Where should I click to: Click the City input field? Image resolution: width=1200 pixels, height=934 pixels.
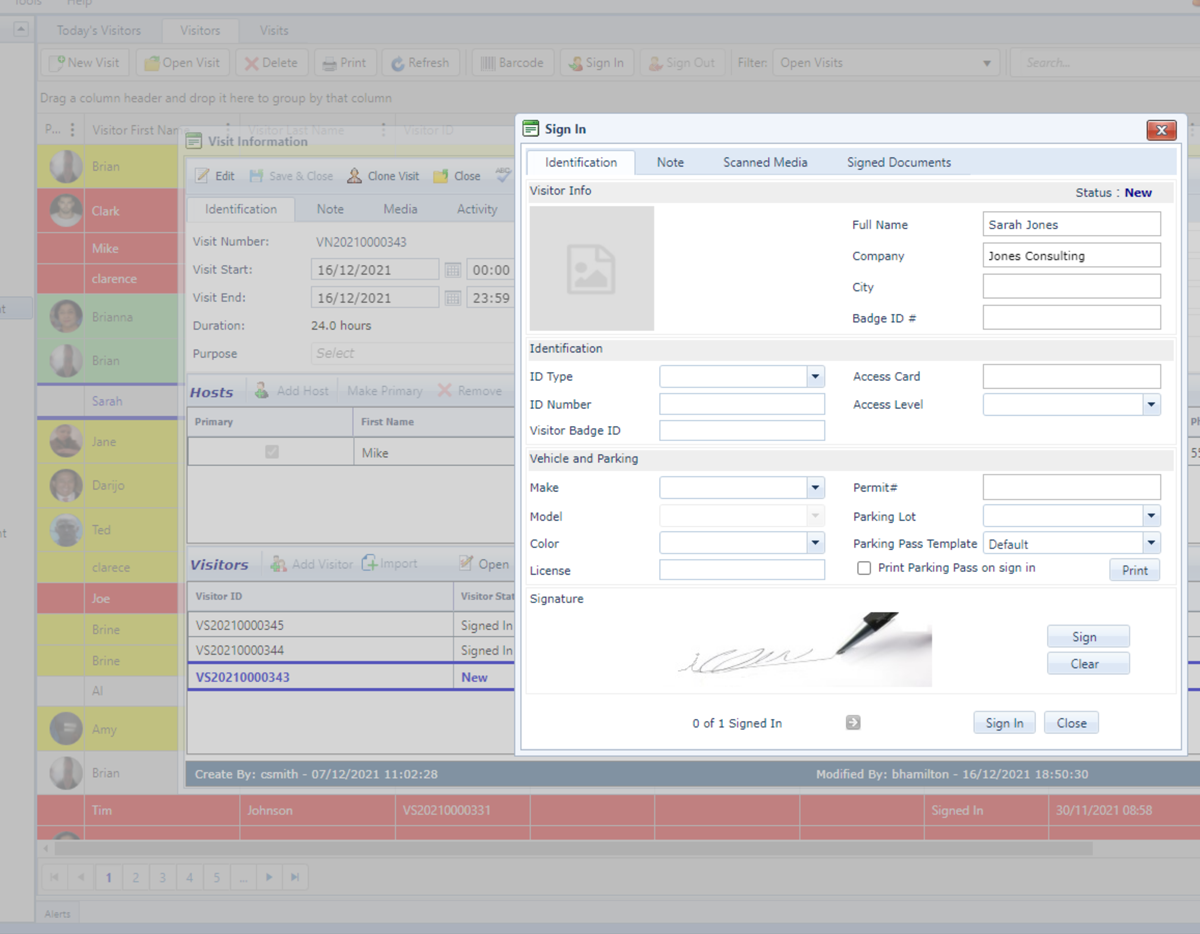[1072, 287]
